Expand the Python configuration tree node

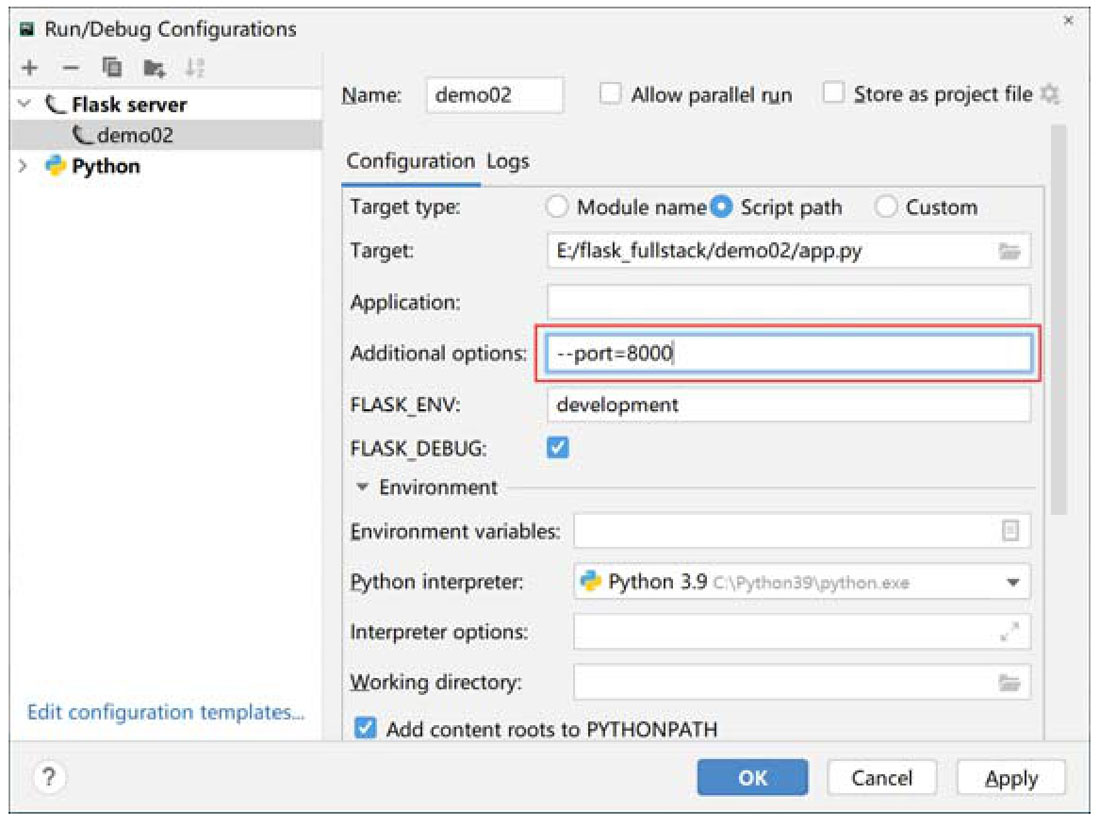24,166
